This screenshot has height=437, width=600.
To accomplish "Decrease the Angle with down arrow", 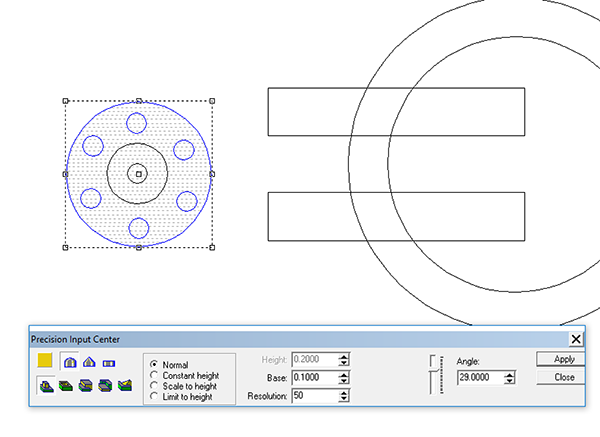I will click(x=509, y=381).
